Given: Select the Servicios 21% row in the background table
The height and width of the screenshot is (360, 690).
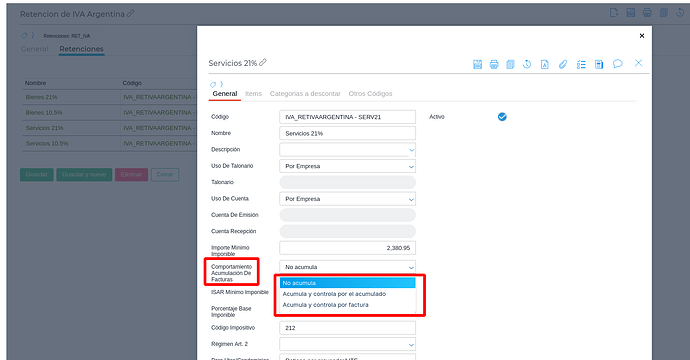Looking at the screenshot, I should click(x=110, y=128).
